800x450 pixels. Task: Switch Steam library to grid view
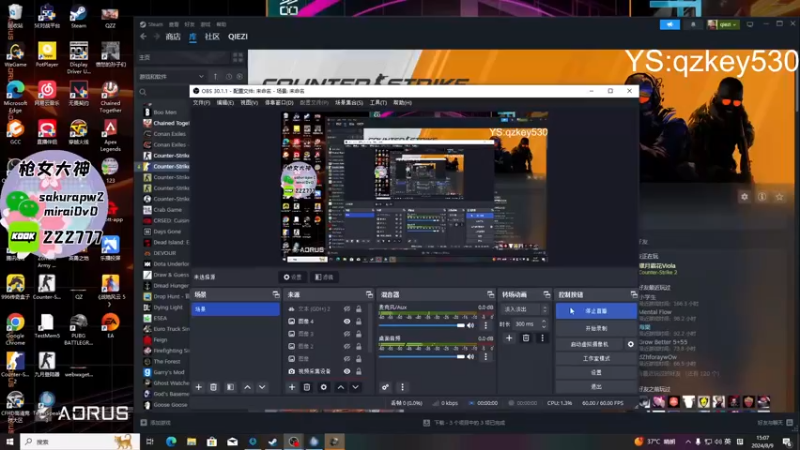[238, 57]
